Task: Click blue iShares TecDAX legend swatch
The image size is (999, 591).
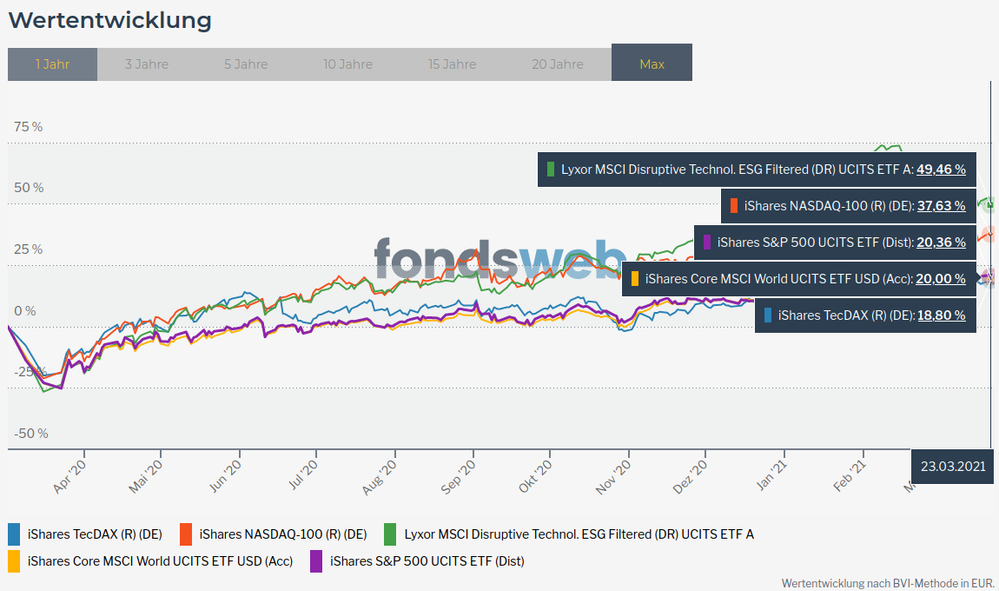Action: click(x=14, y=534)
